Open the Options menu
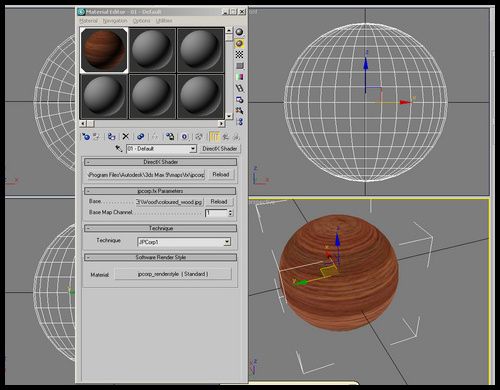Viewport: 500px width, 390px height. [141, 21]
